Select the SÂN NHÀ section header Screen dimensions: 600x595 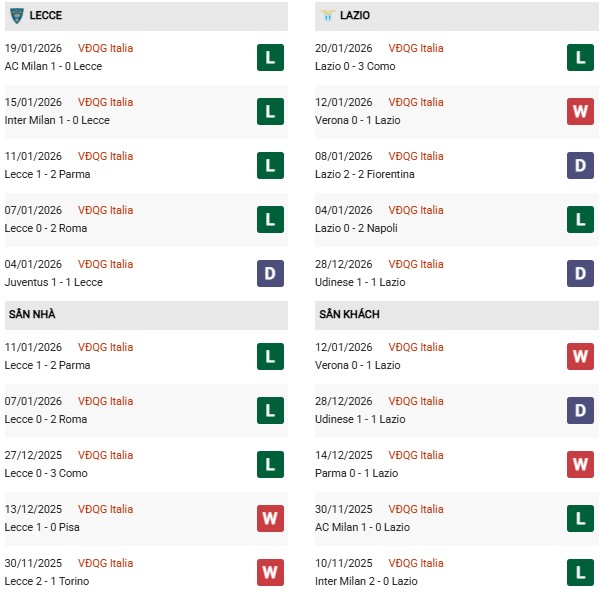(32, 314)
